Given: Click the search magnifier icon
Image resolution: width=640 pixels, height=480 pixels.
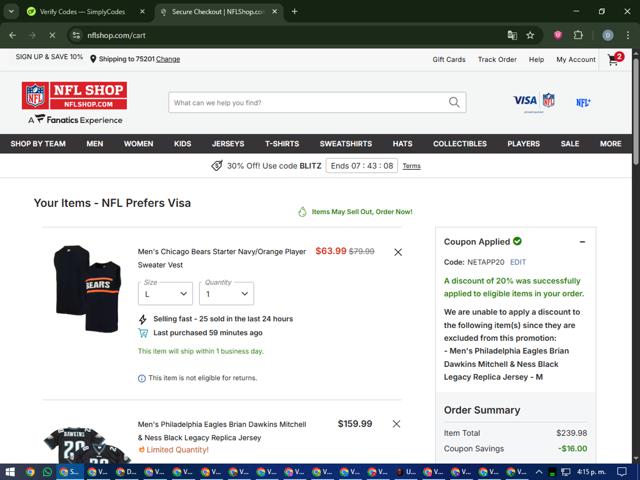Looking at the screenshot, I should tap(454, 102).
